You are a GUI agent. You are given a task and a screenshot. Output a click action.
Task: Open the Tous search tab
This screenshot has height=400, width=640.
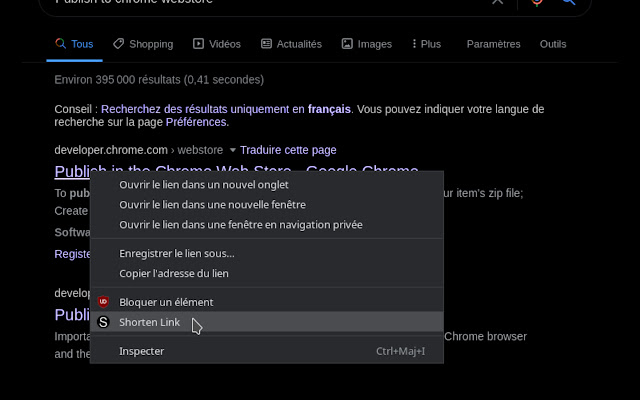coord(74,44)
